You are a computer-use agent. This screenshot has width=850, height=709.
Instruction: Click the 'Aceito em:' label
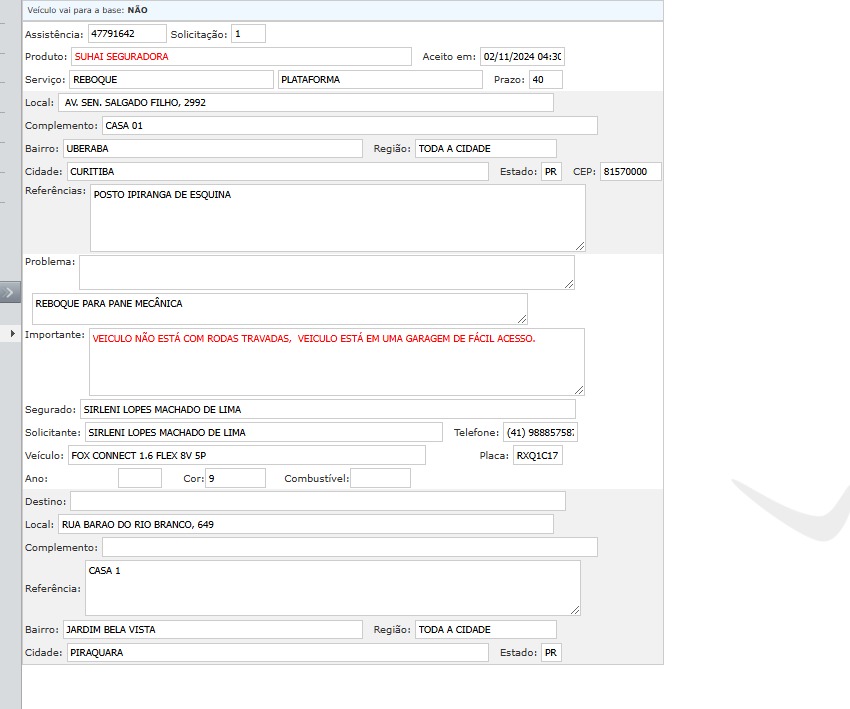tap(449, 56)
